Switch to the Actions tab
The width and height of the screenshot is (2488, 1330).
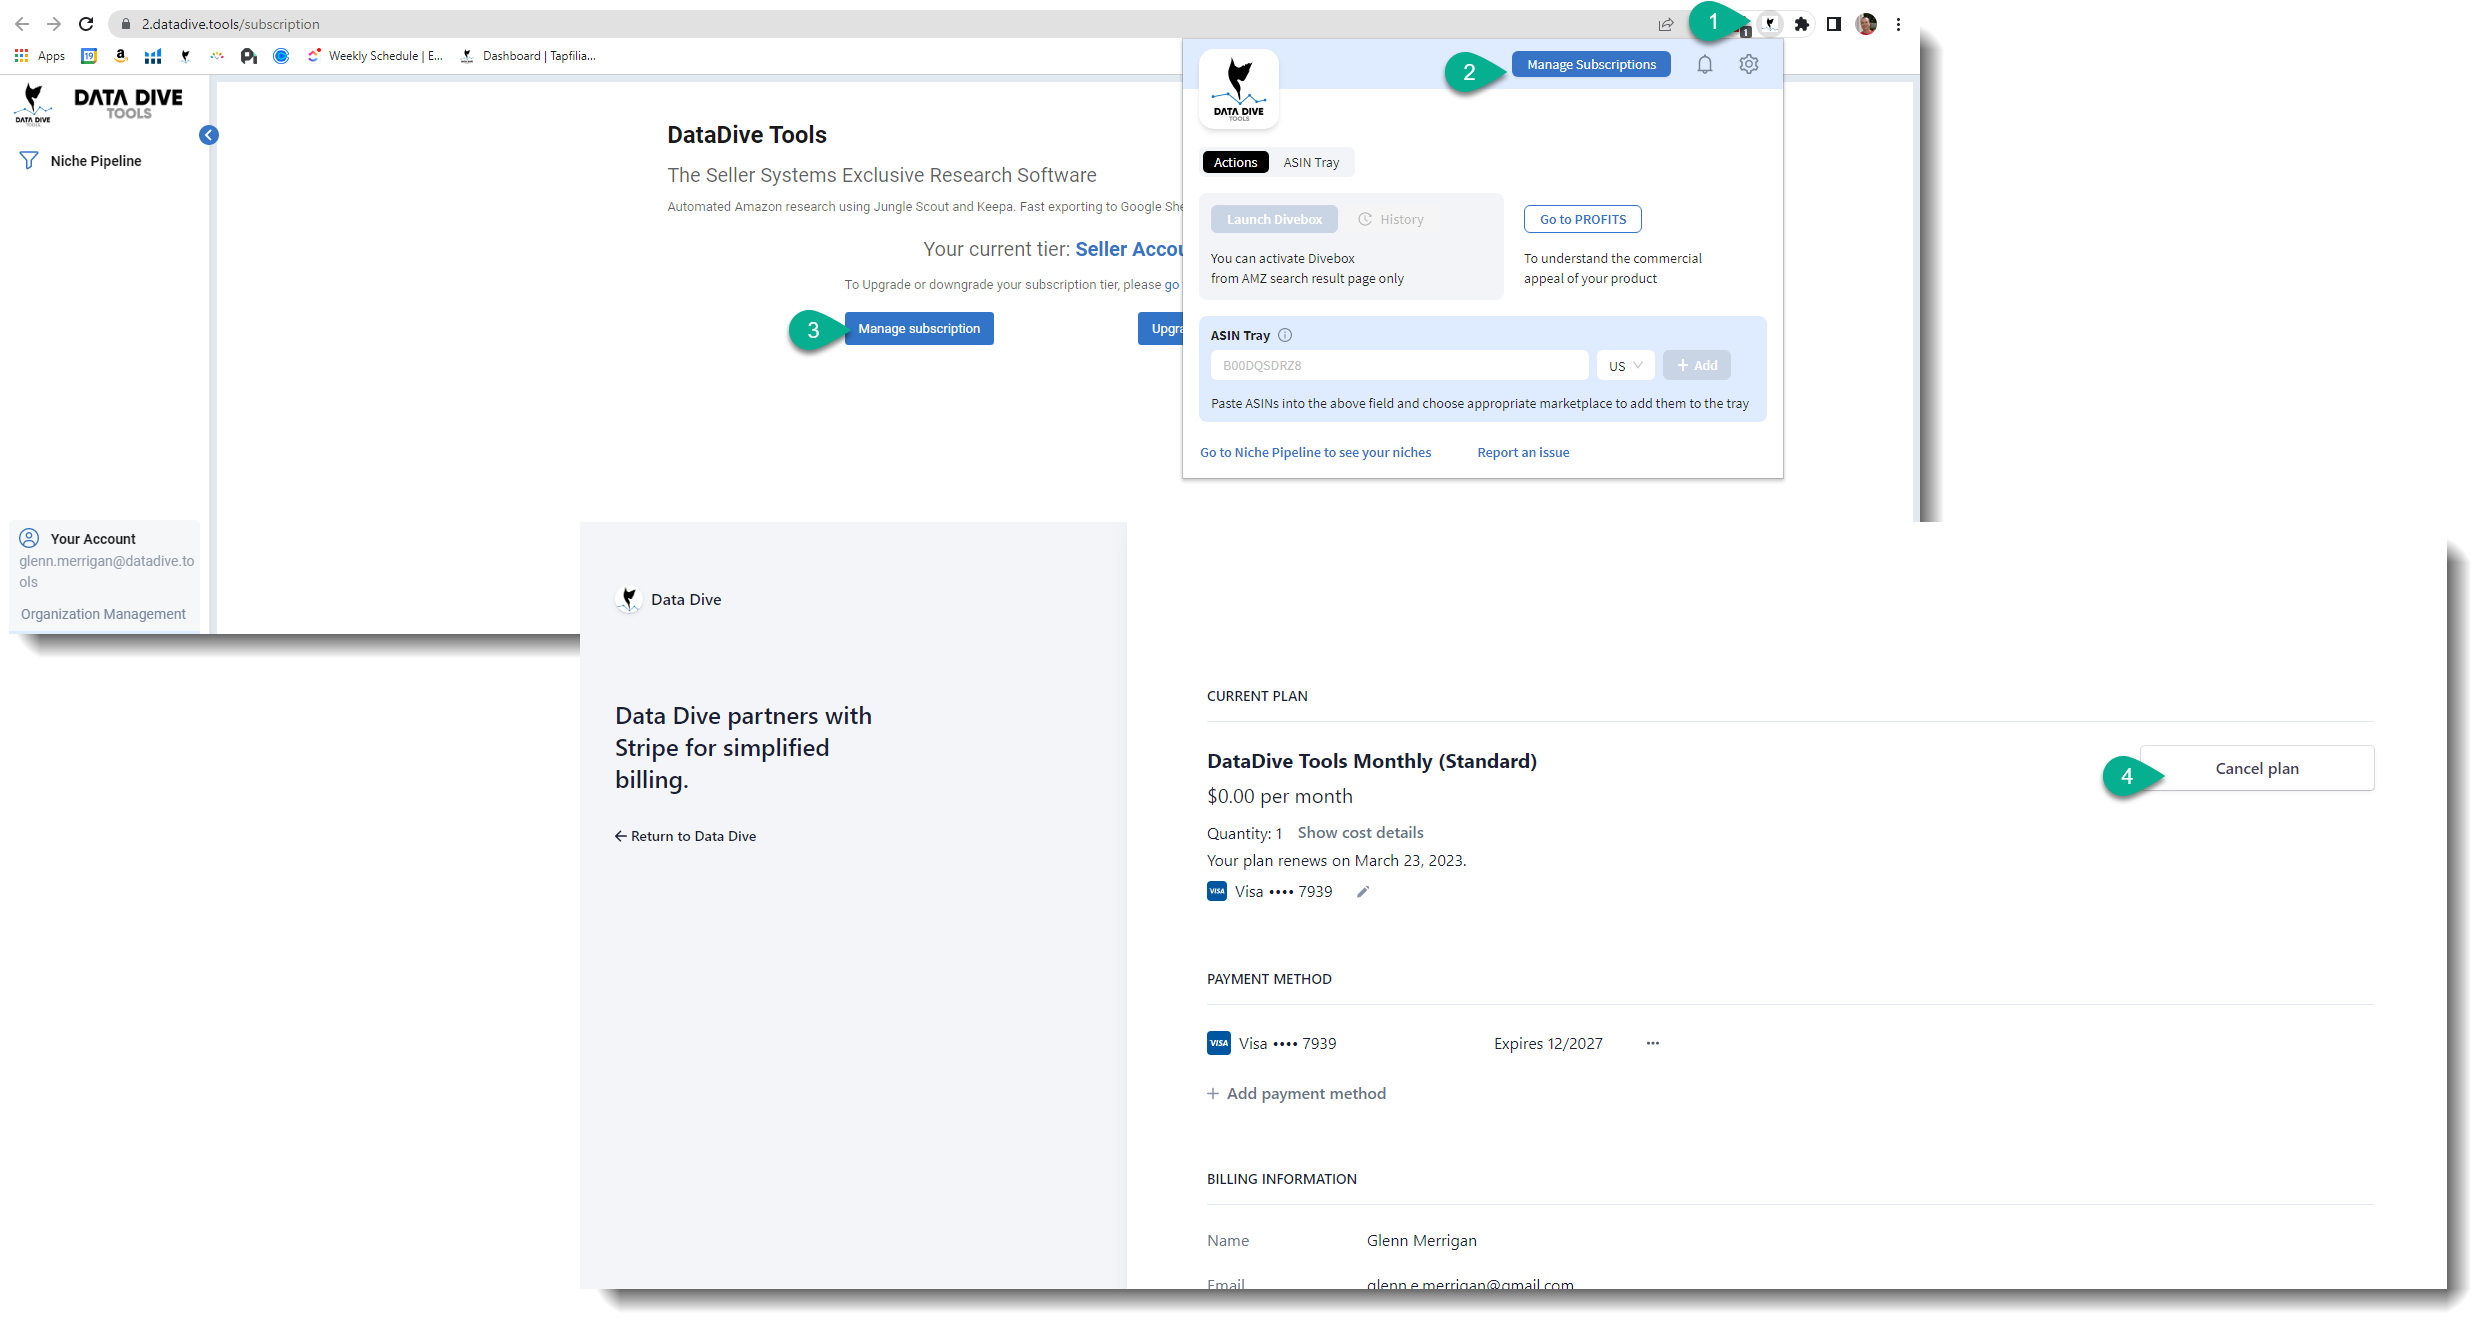coord(1235,162)
